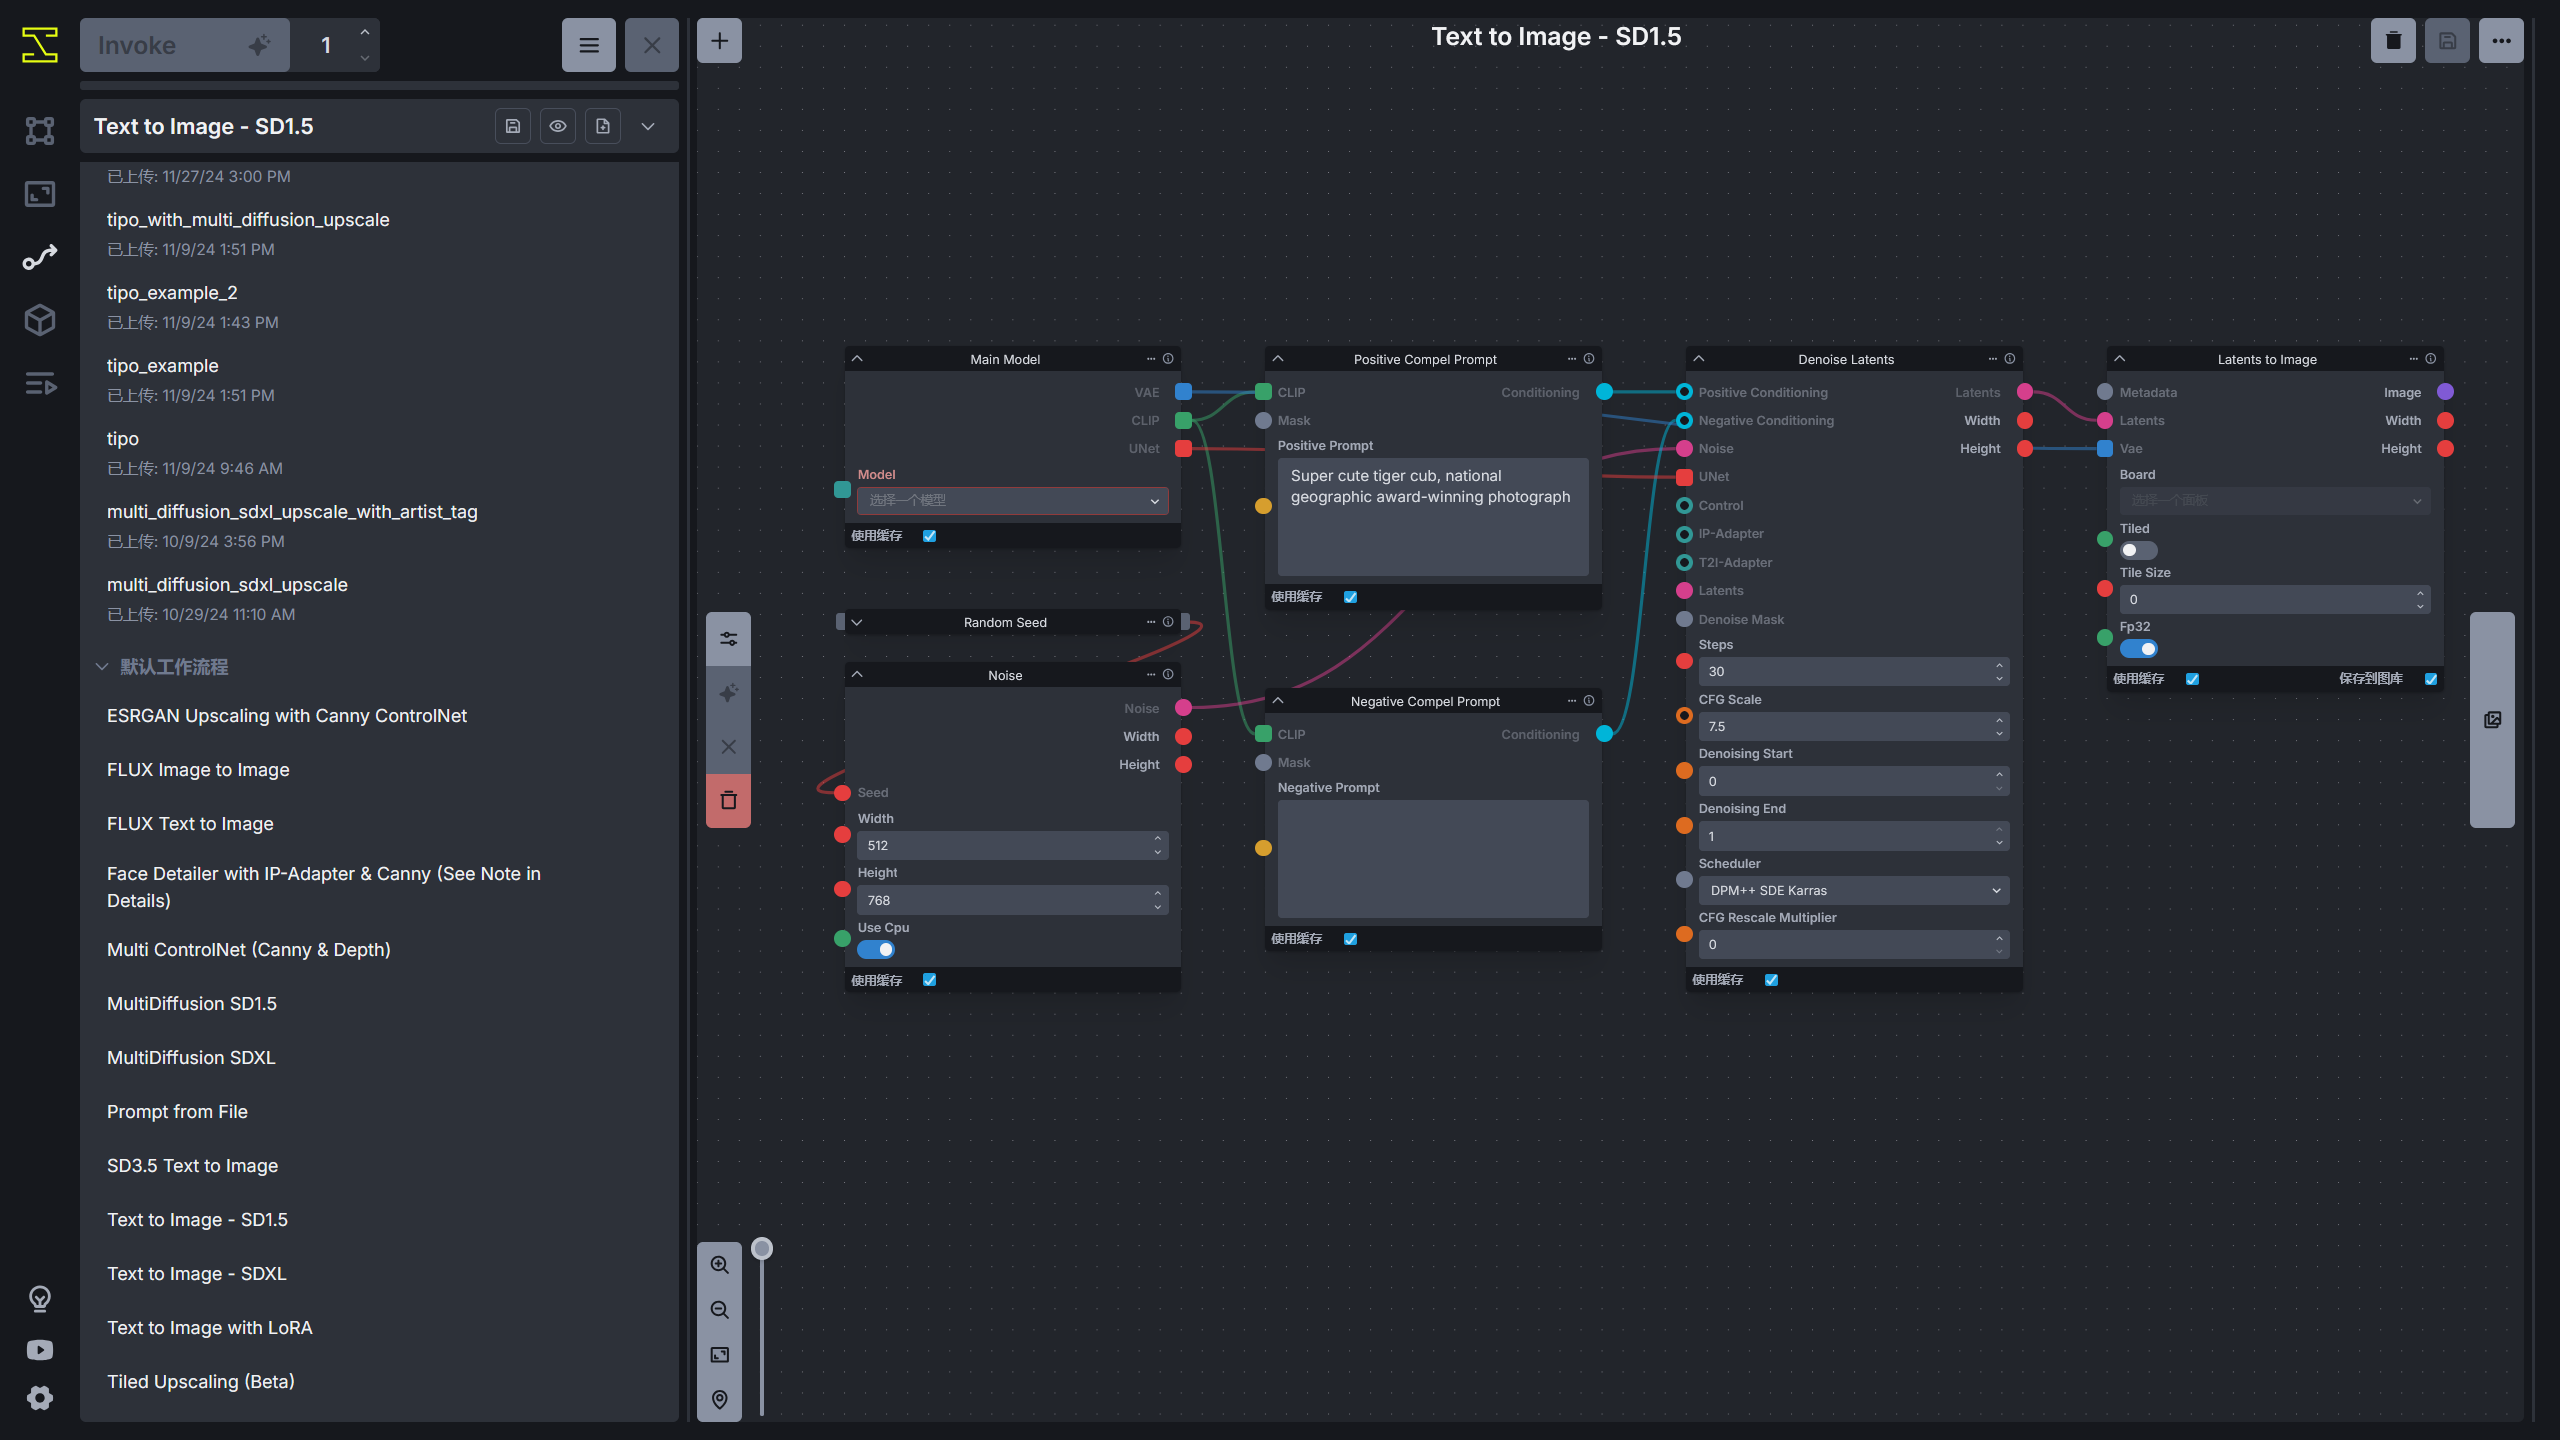Screen dimensions: 2560x1440
Task: Select FLUX Text to Image workflow
Action: click(x=190, y=824)
